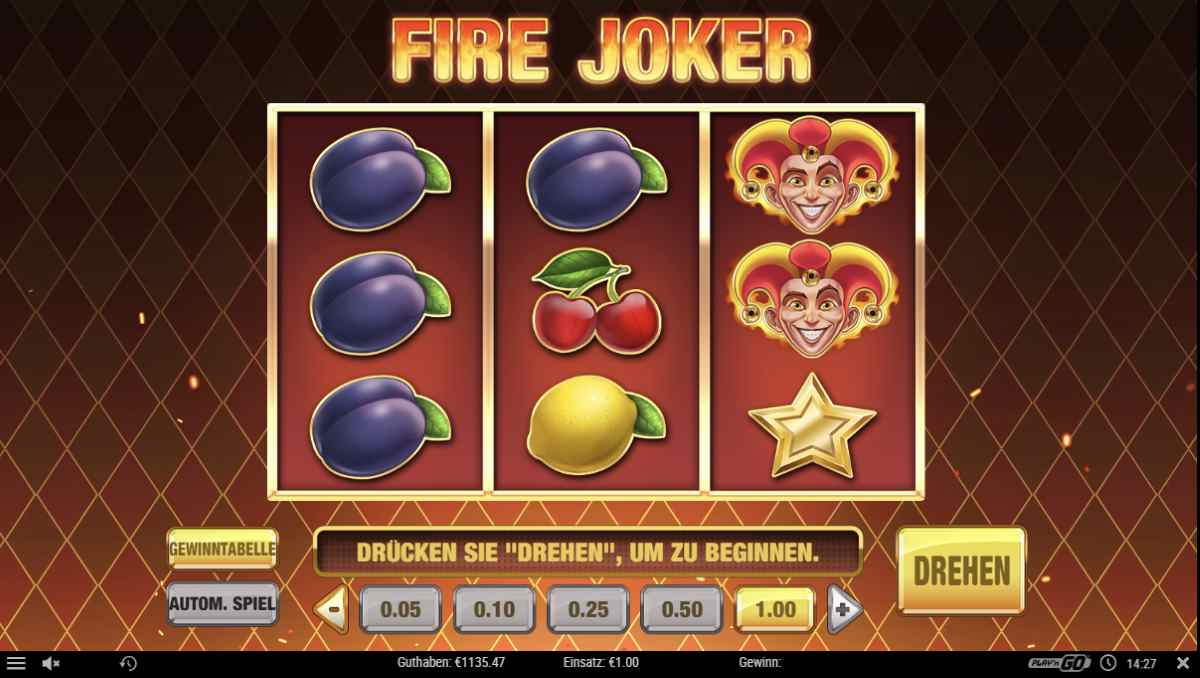Screen dimensions: 1200x678
Task: Select the 0.25 bet value
Action: 588,610
